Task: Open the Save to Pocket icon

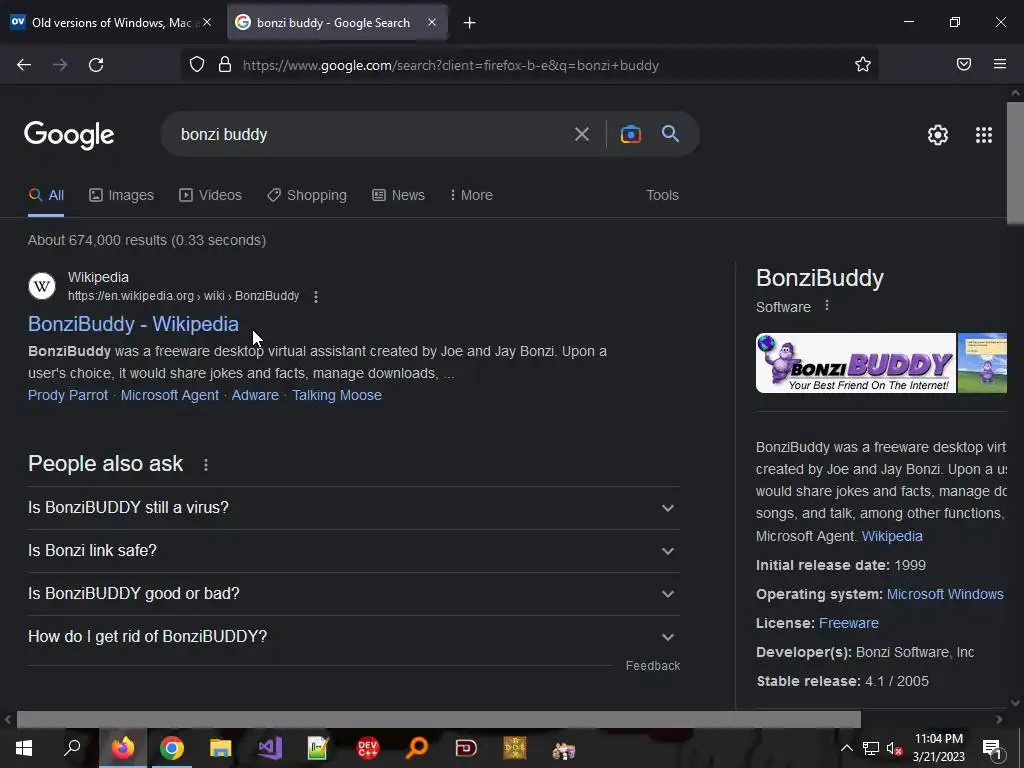Action: [x=964, y=64]
